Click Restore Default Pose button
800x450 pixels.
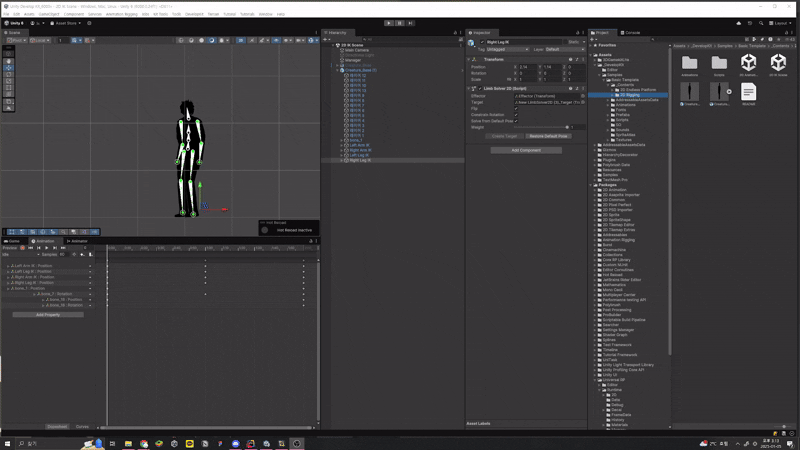548,136
